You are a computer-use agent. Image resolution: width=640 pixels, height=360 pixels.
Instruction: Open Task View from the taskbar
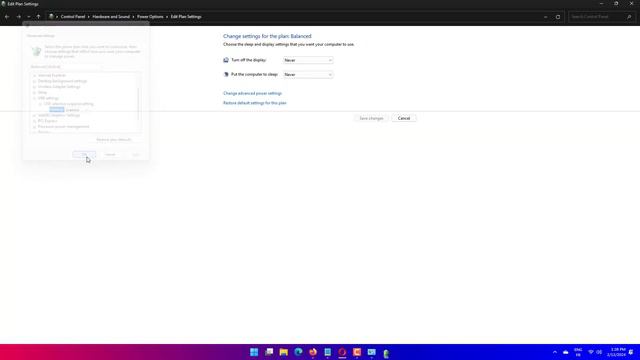click(x=269, y=352)
